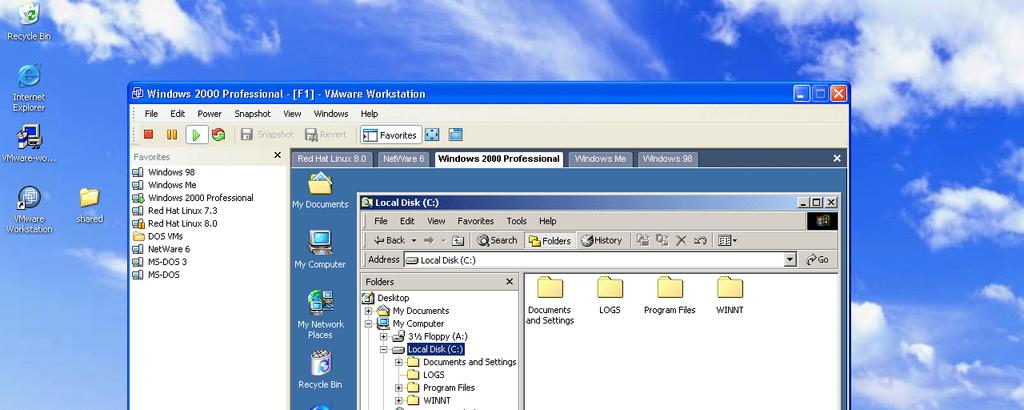Viewport: 1024px width, 410px height.
Task: Click My Network Places guest desktop icon
Action: (x=320, y=315)
